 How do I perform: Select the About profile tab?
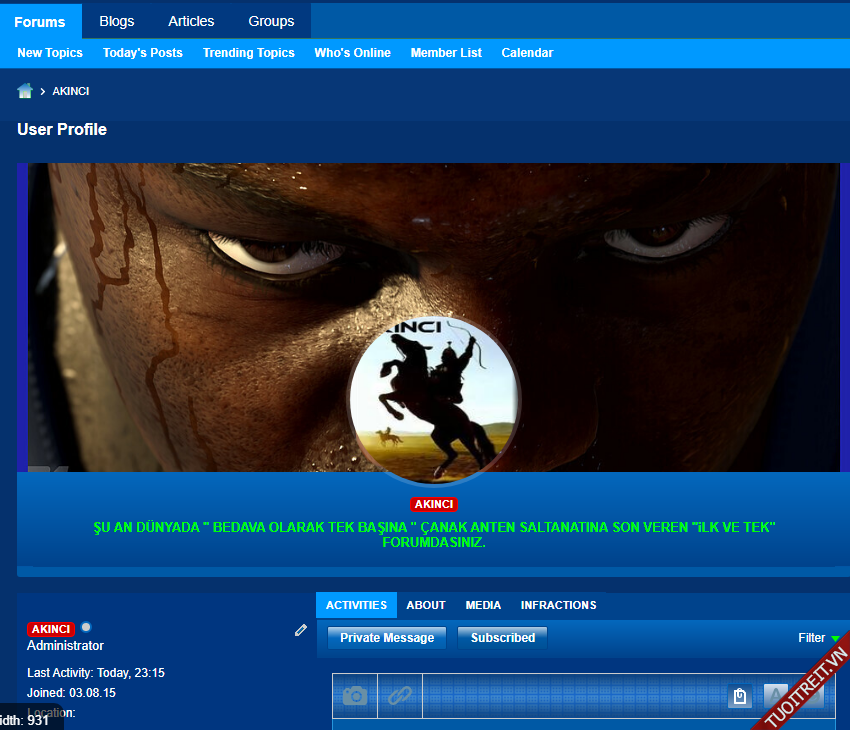[426, 605]
